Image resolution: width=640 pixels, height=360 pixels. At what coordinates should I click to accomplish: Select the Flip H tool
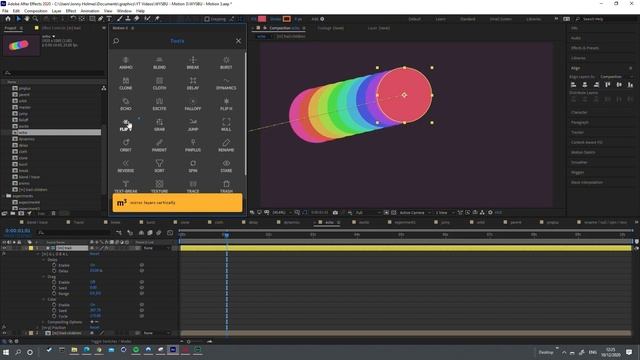click(x=226, y=104)
